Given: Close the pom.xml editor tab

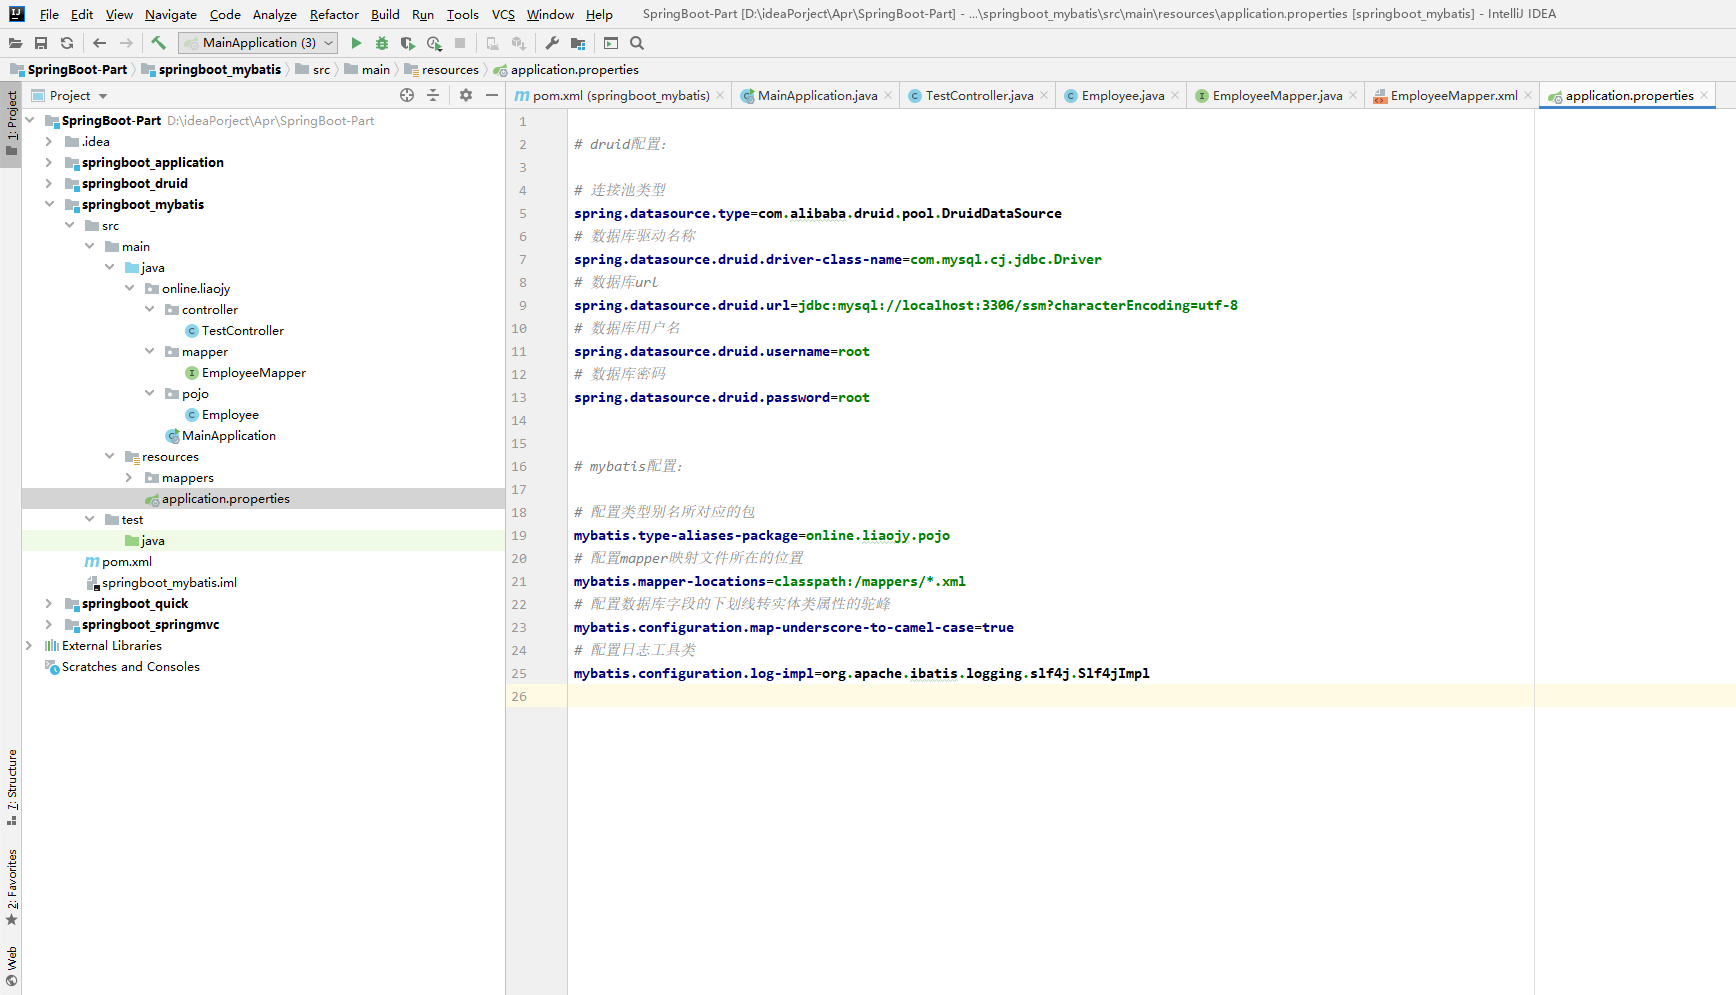Looking at the screenshot, I should pyautogui.click(x=720, y=95).
